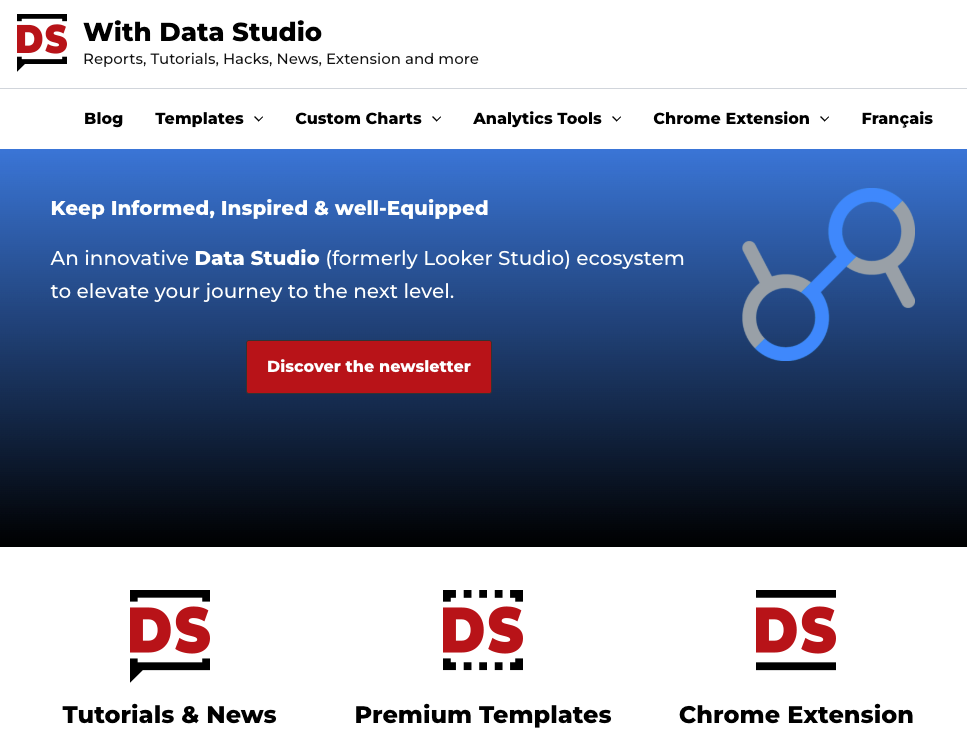Switch to Français language
Screen dimensions: 967x736
tap(897, 118)
